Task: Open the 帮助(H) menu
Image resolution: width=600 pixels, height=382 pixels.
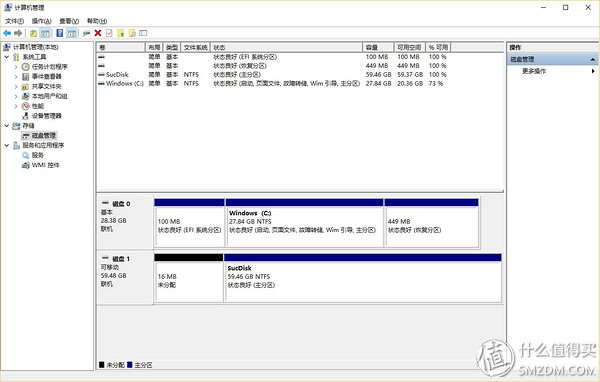Action: (97, 21)
